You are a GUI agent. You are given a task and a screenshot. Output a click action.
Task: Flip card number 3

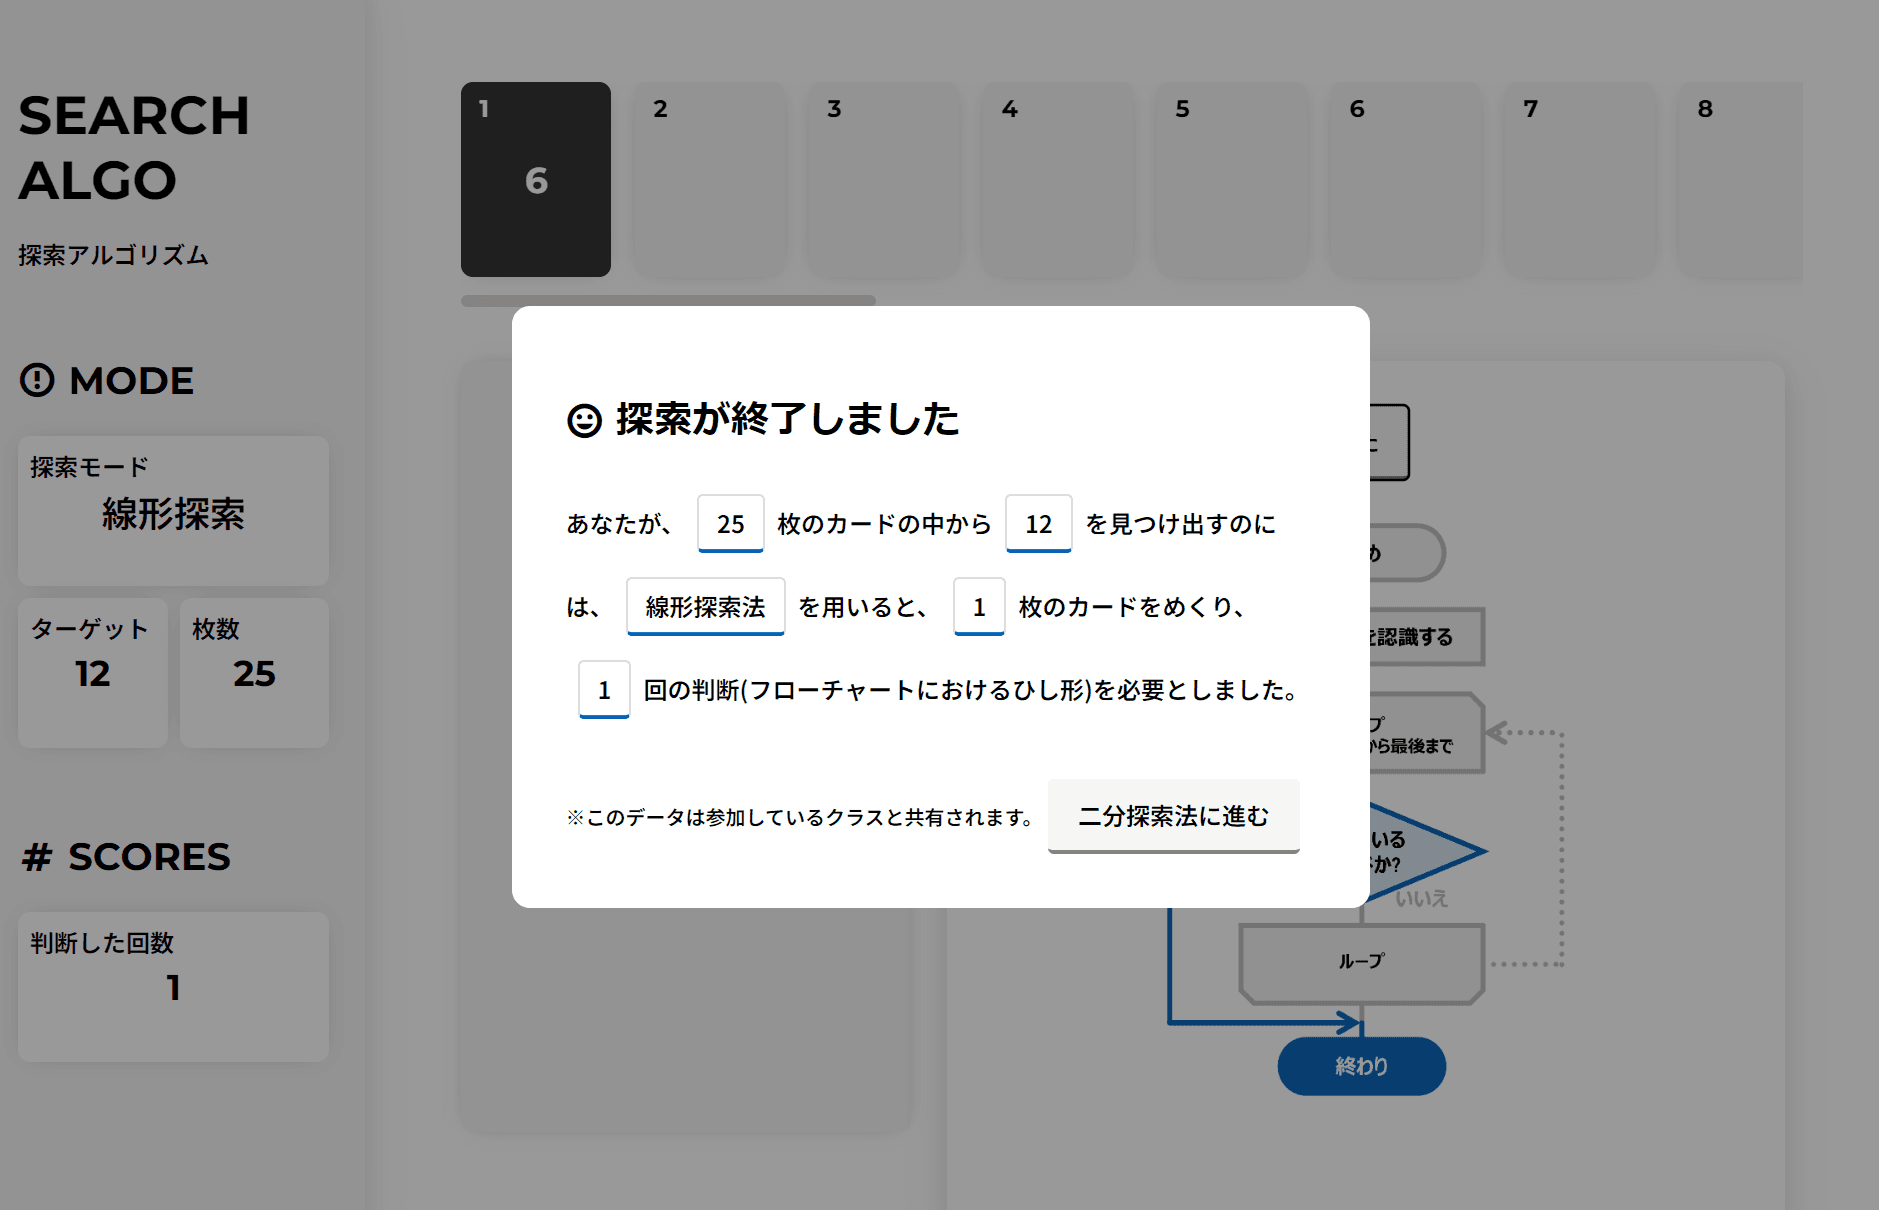(x=883, y=180)
